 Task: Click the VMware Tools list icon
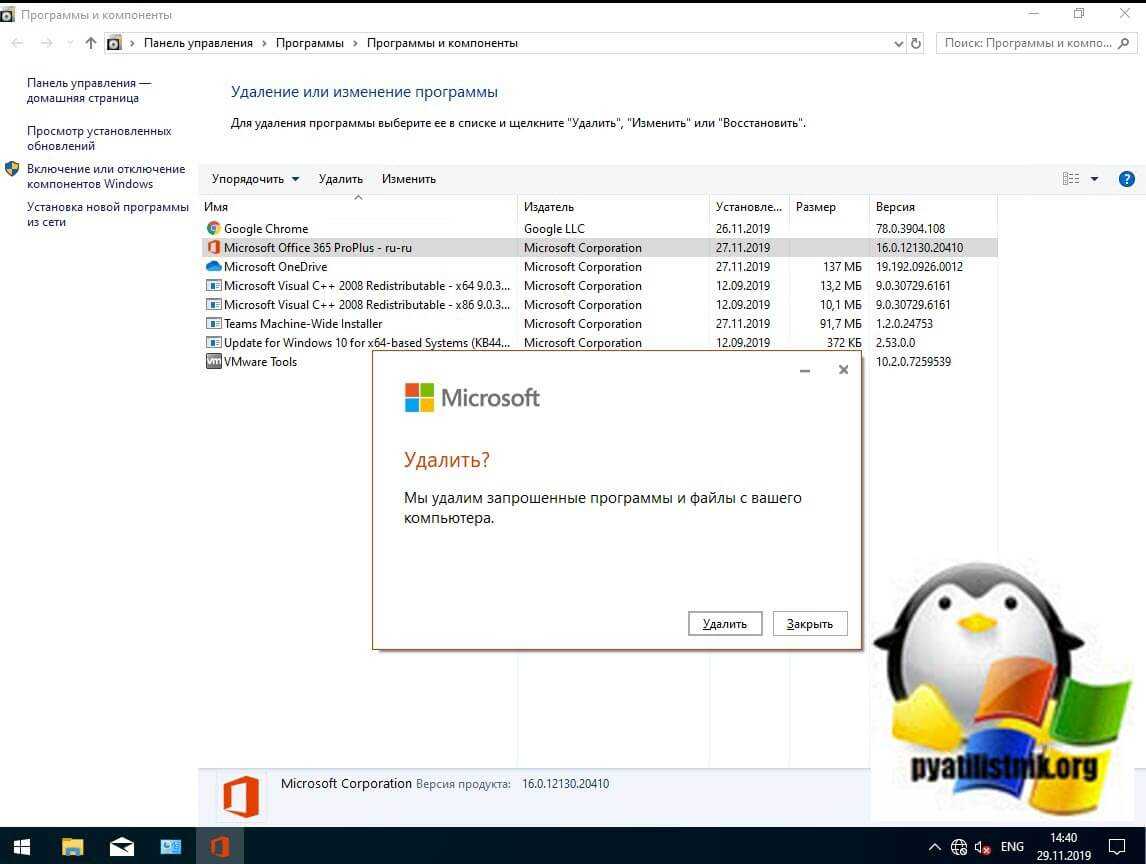(213, 362)
